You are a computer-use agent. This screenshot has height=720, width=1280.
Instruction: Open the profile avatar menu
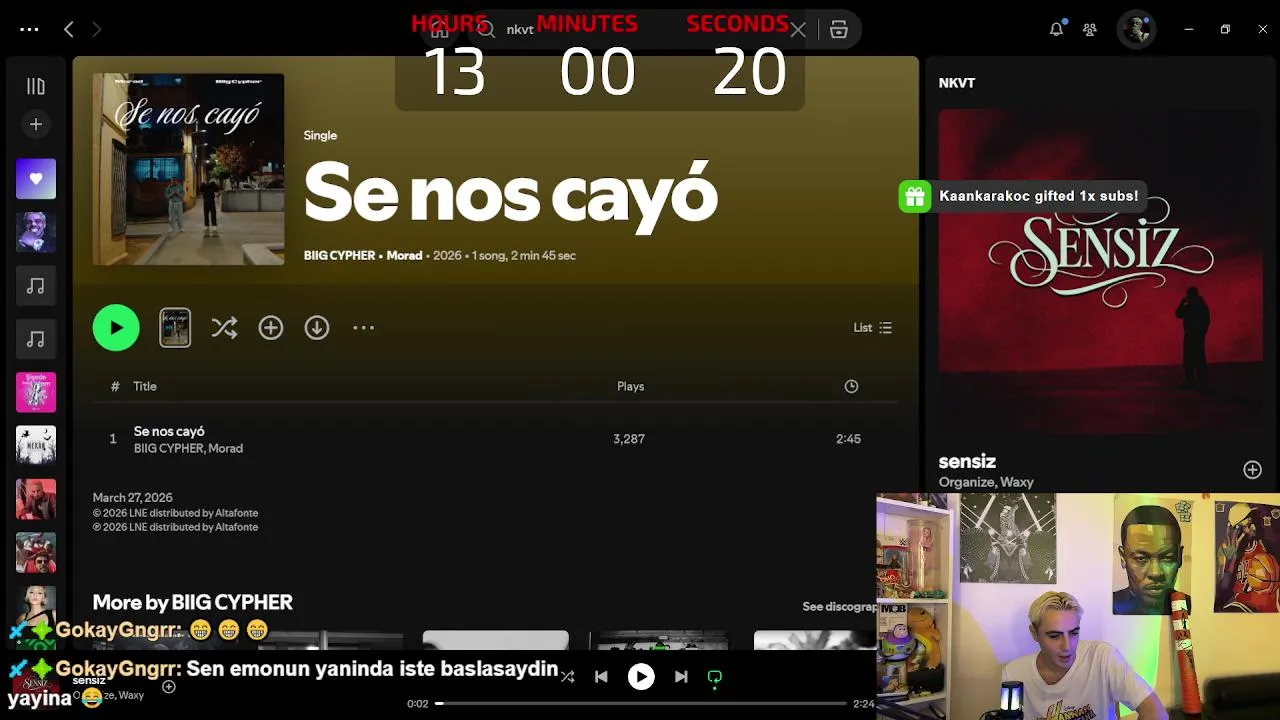[1136, 29]
